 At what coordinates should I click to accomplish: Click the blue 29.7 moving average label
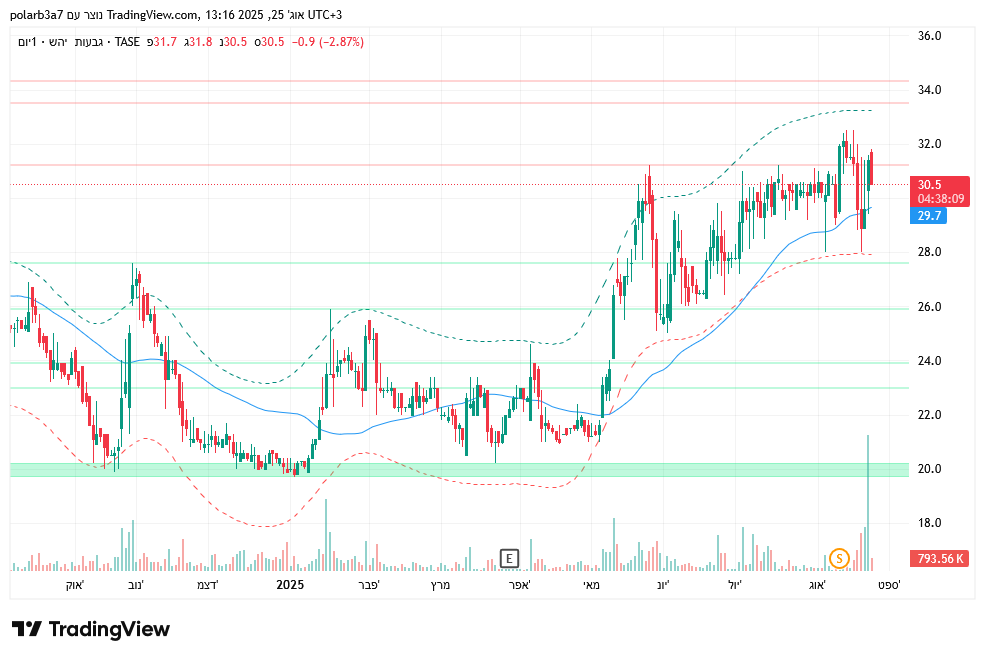928,216
